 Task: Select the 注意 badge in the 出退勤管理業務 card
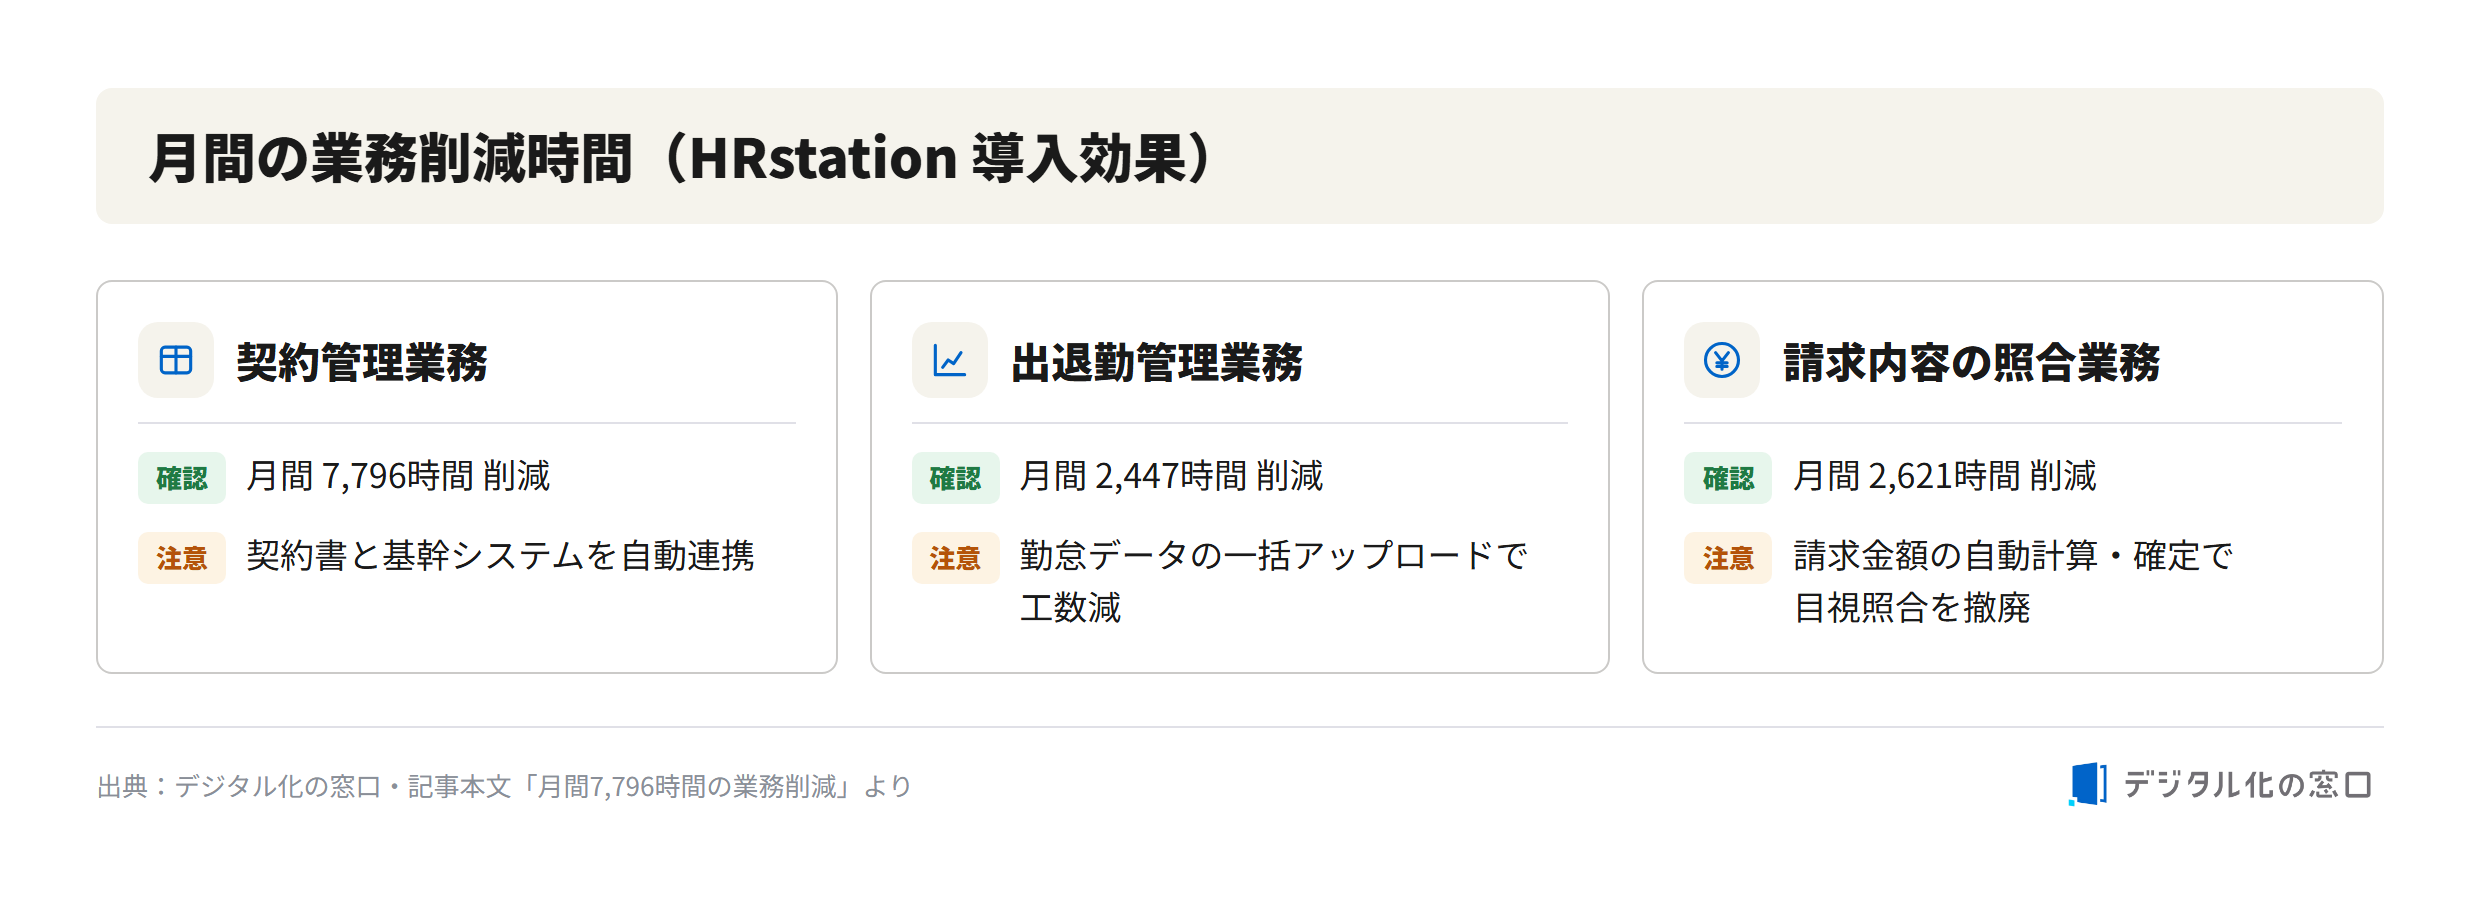tap(955, 558)
